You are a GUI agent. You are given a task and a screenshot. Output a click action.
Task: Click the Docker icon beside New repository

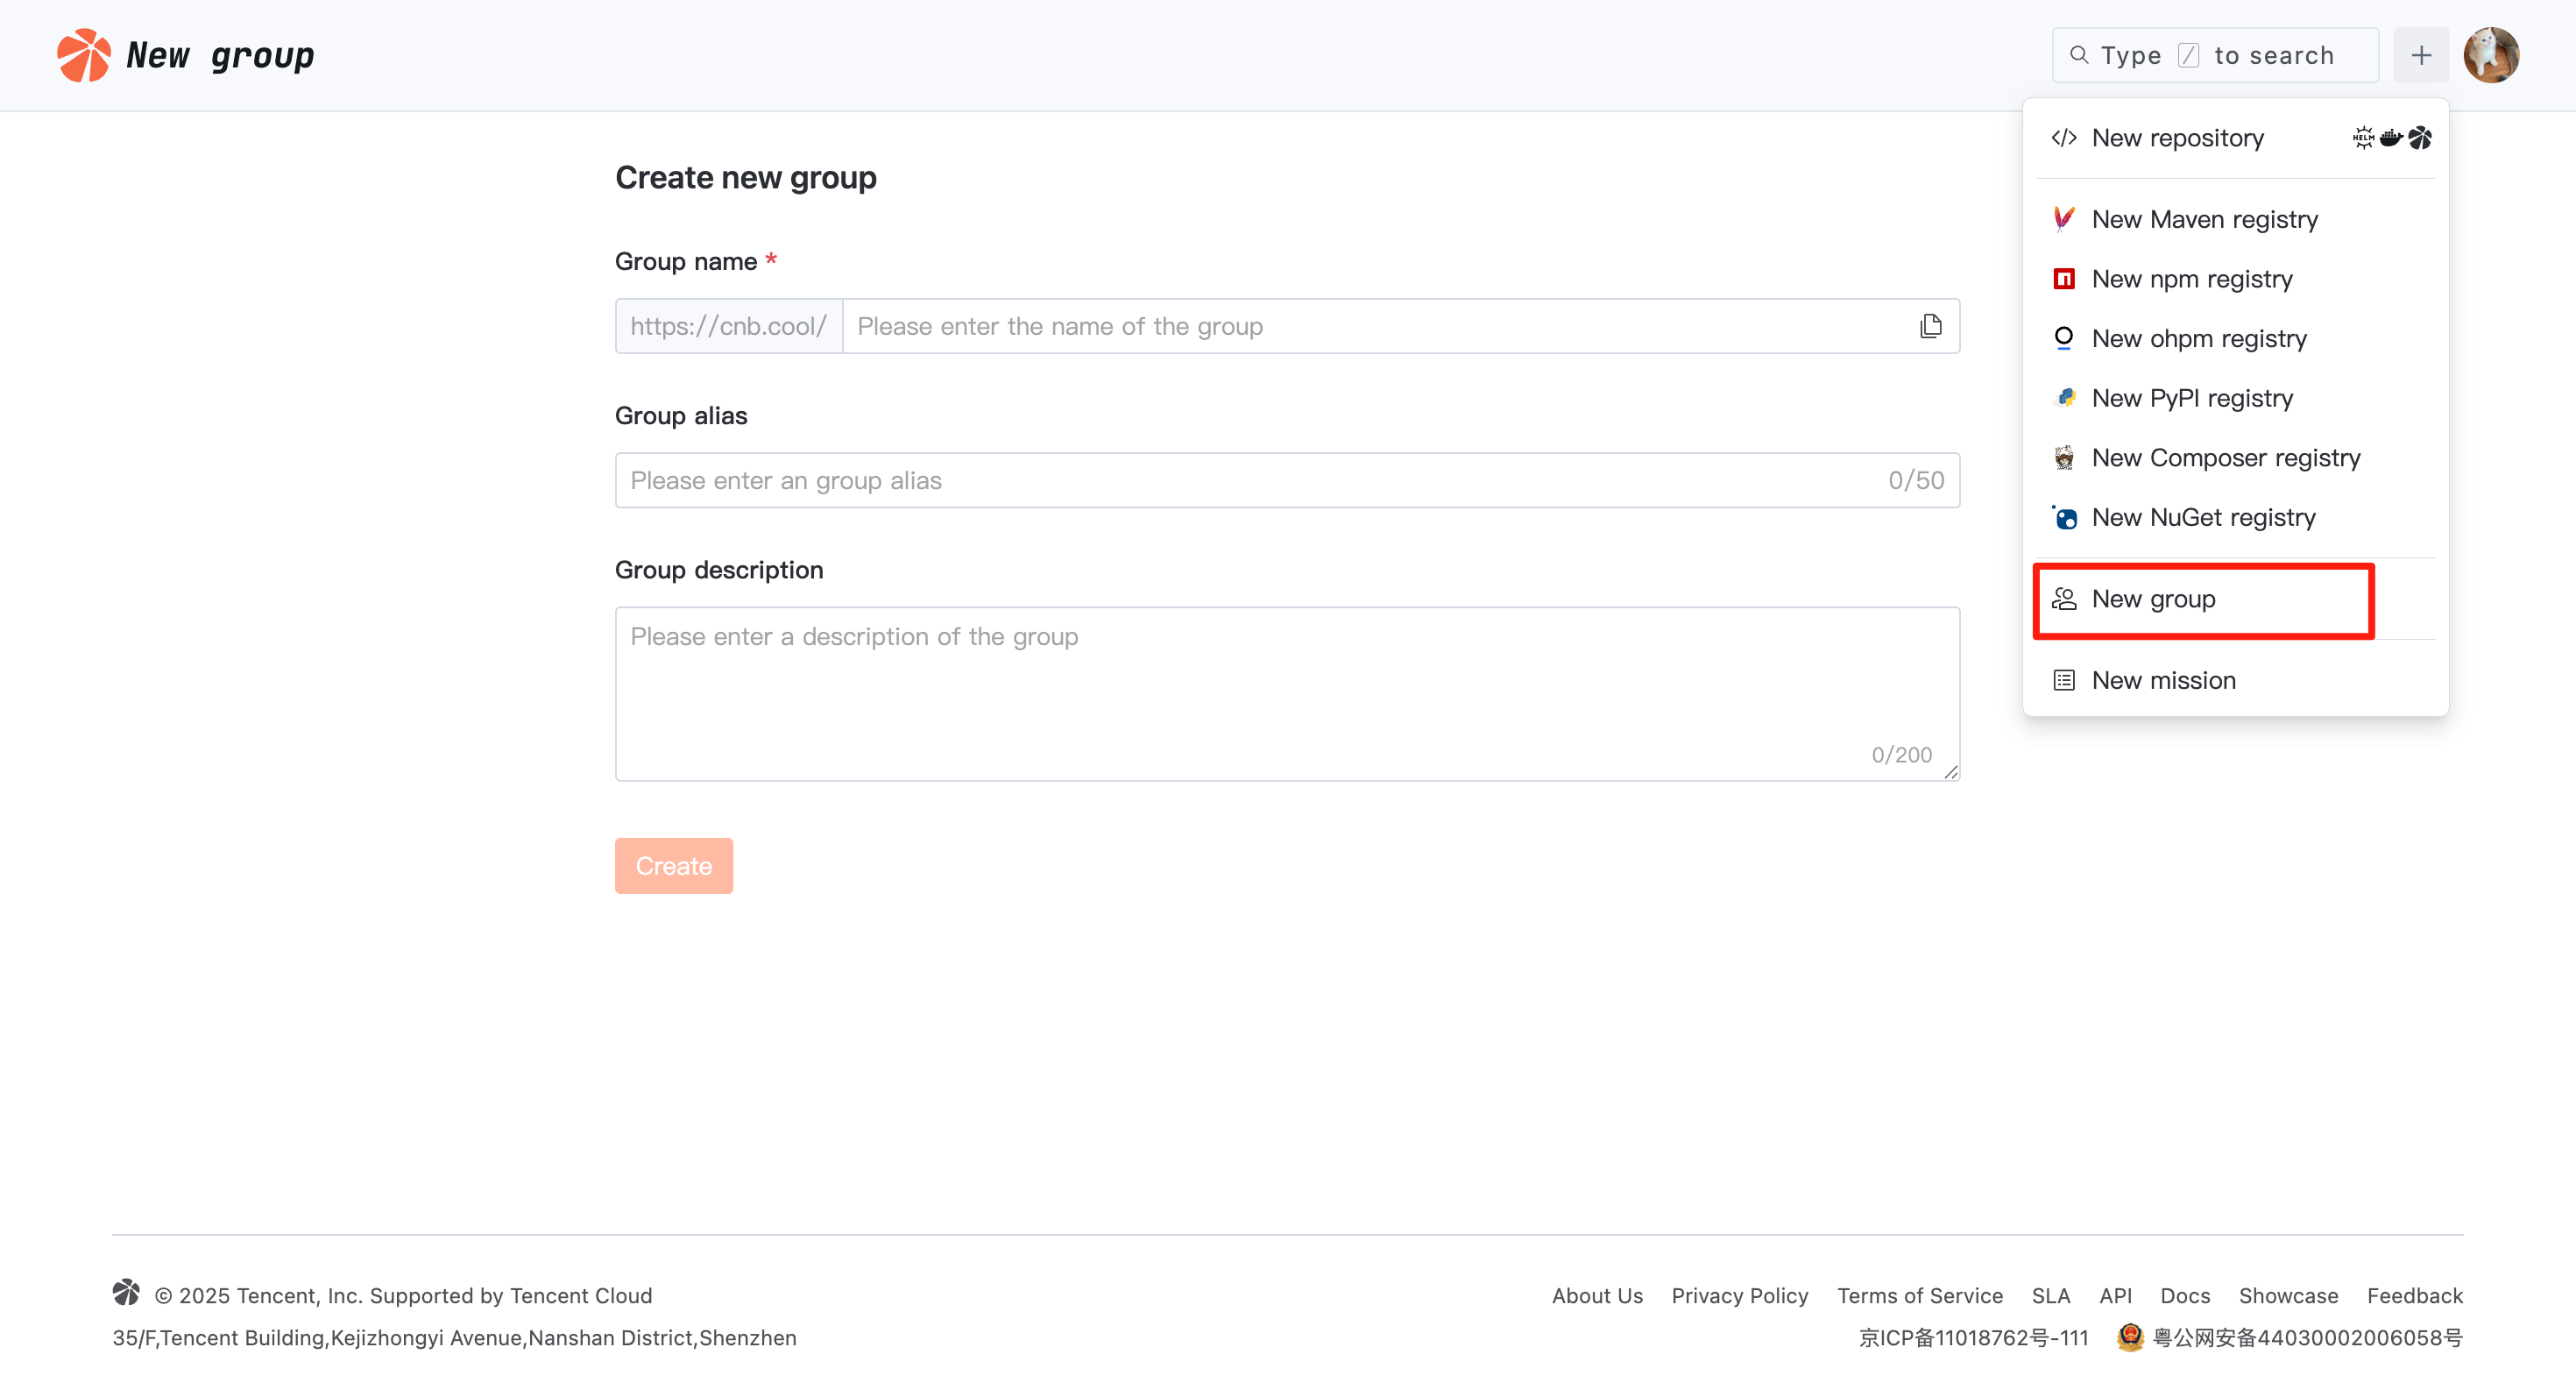point(2390,138)
